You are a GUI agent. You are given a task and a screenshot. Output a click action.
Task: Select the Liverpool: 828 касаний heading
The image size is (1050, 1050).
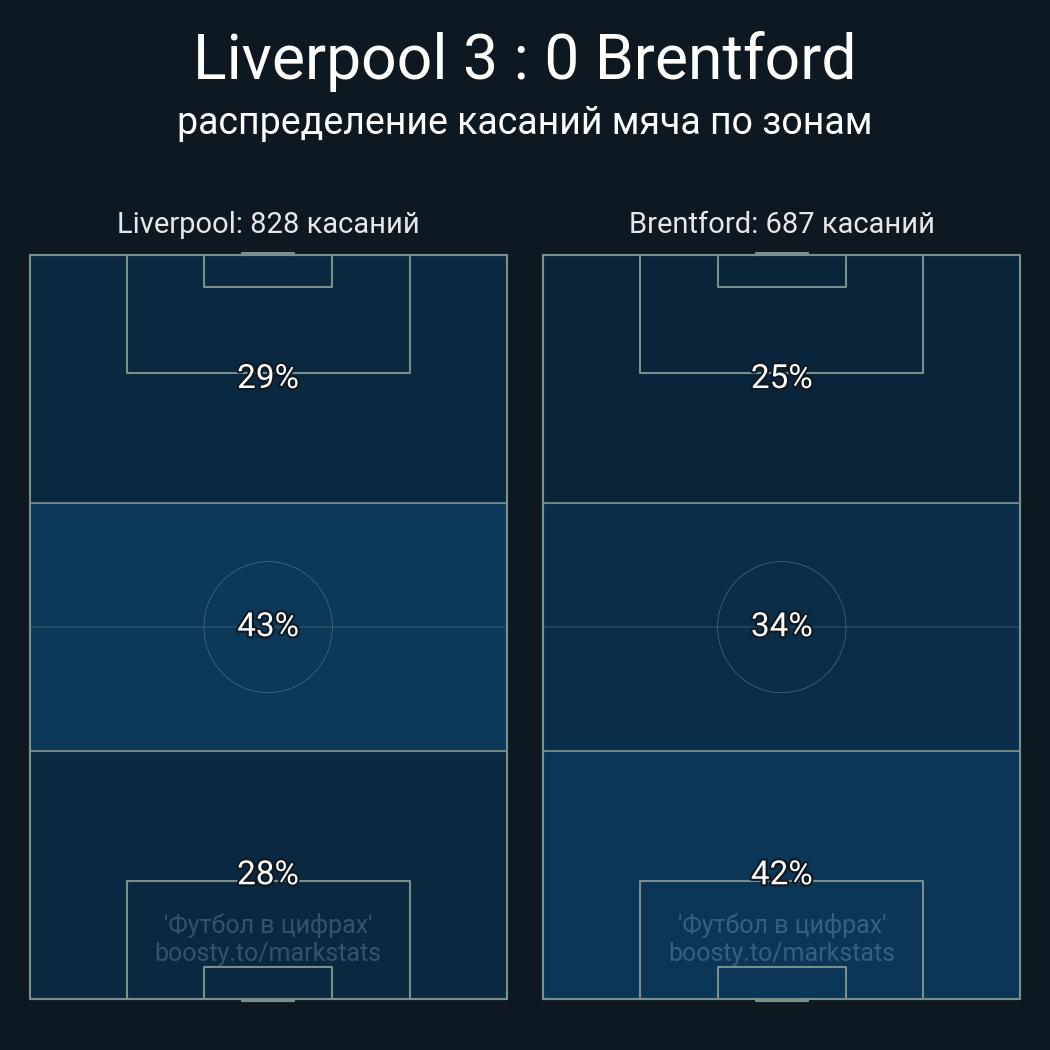click(268, 223)
